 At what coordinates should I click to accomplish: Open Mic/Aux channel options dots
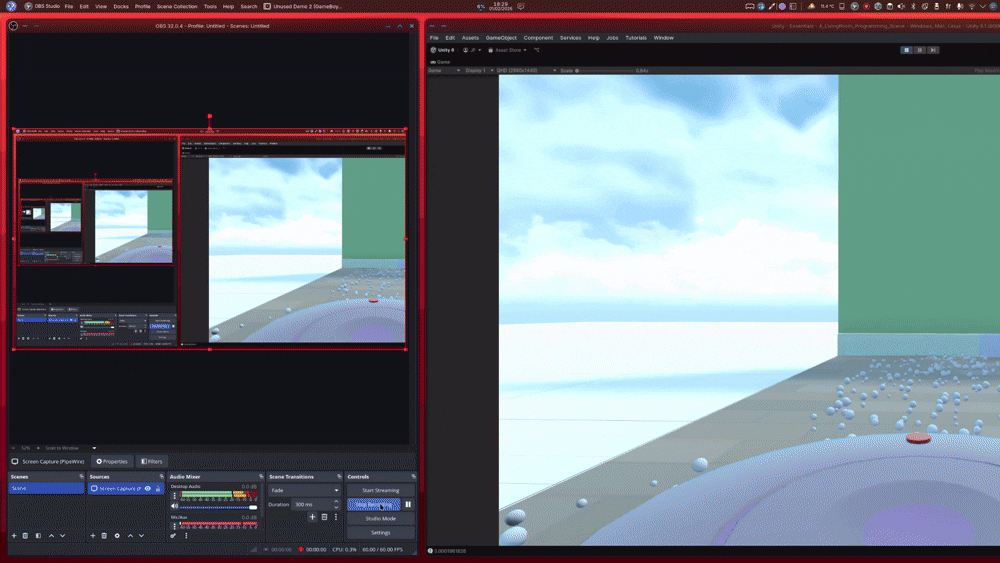[175, 525]
